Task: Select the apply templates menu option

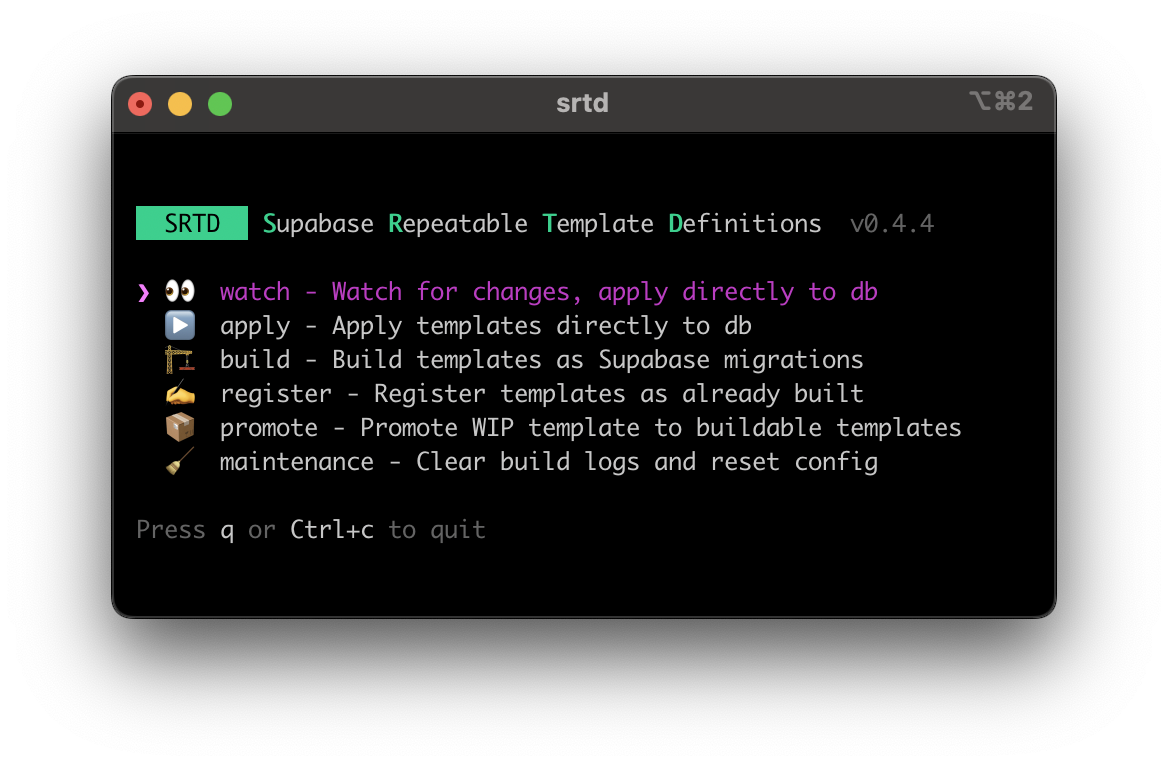Action: point(486,326)
